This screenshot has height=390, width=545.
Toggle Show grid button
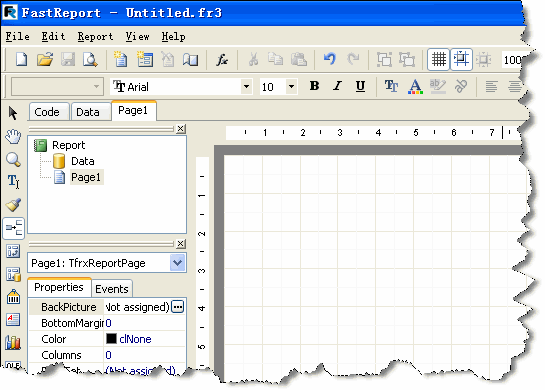coord(438,59)
